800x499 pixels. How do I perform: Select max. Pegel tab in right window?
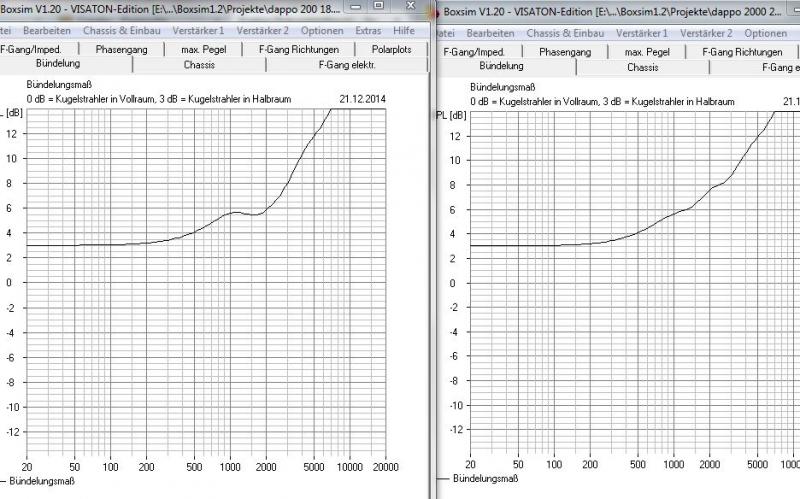click(647, 52)
